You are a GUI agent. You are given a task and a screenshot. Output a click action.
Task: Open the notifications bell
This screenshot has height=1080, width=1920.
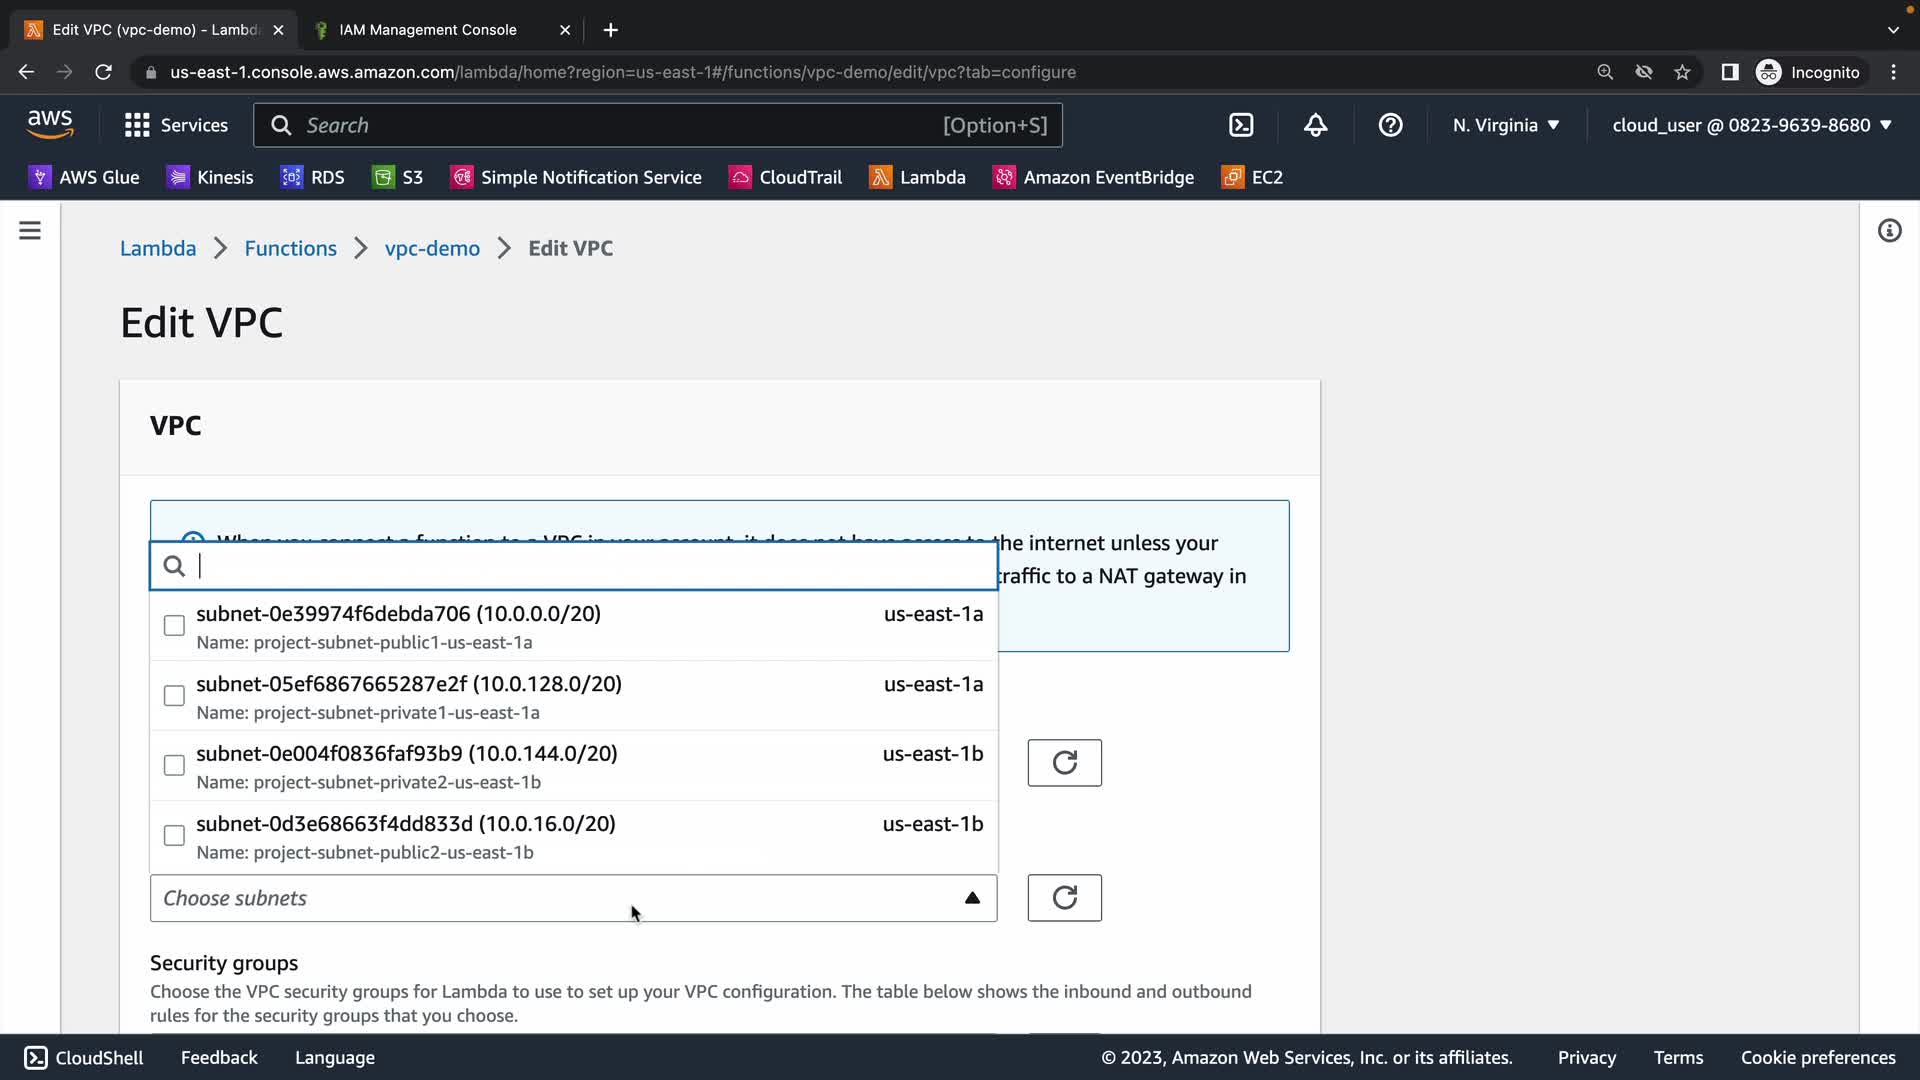pyautogui.click(x=1315, y=125)
